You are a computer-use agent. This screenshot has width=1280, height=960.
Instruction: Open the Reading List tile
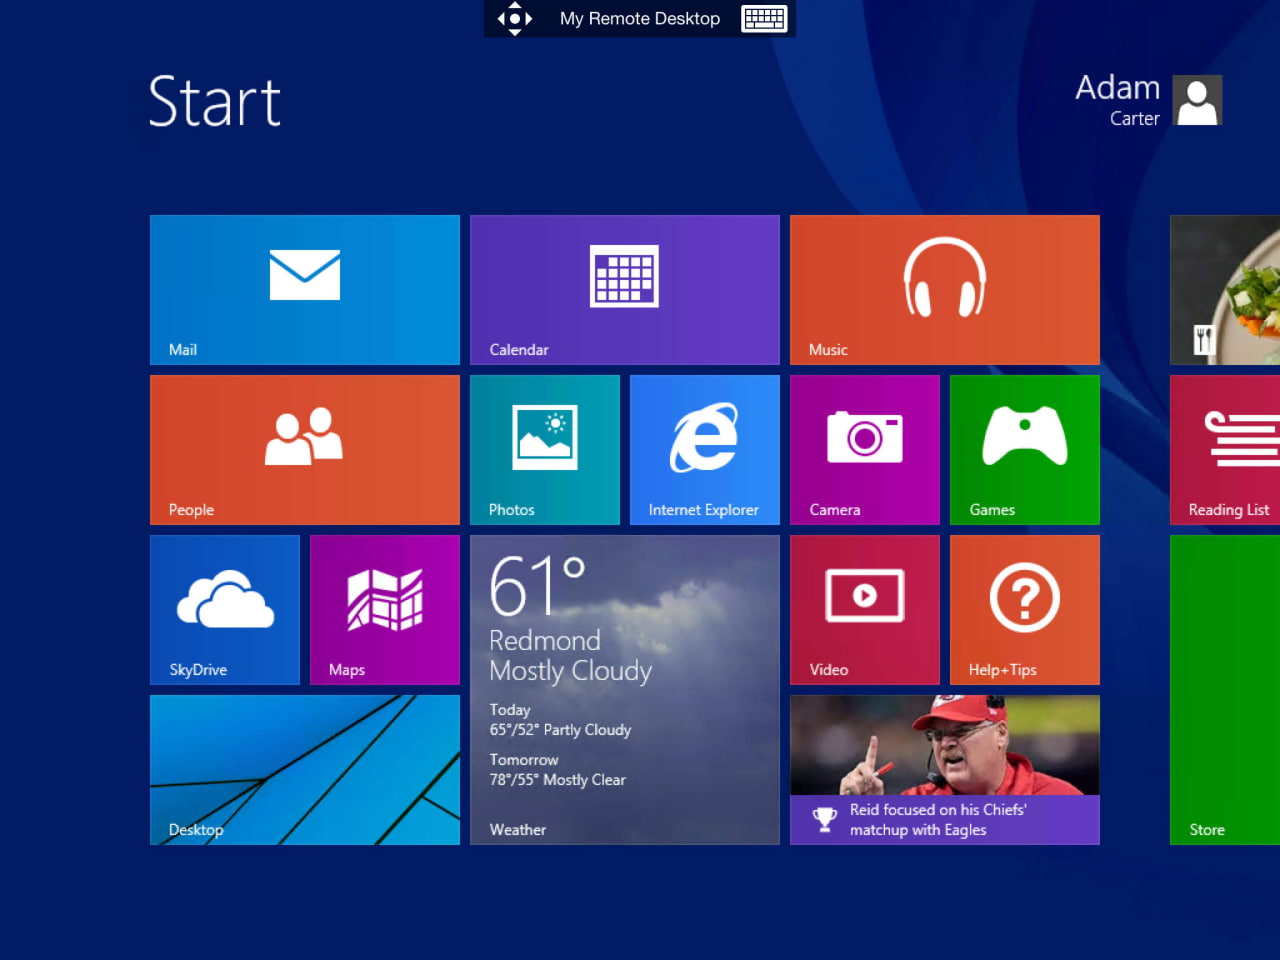point(1225,449)
